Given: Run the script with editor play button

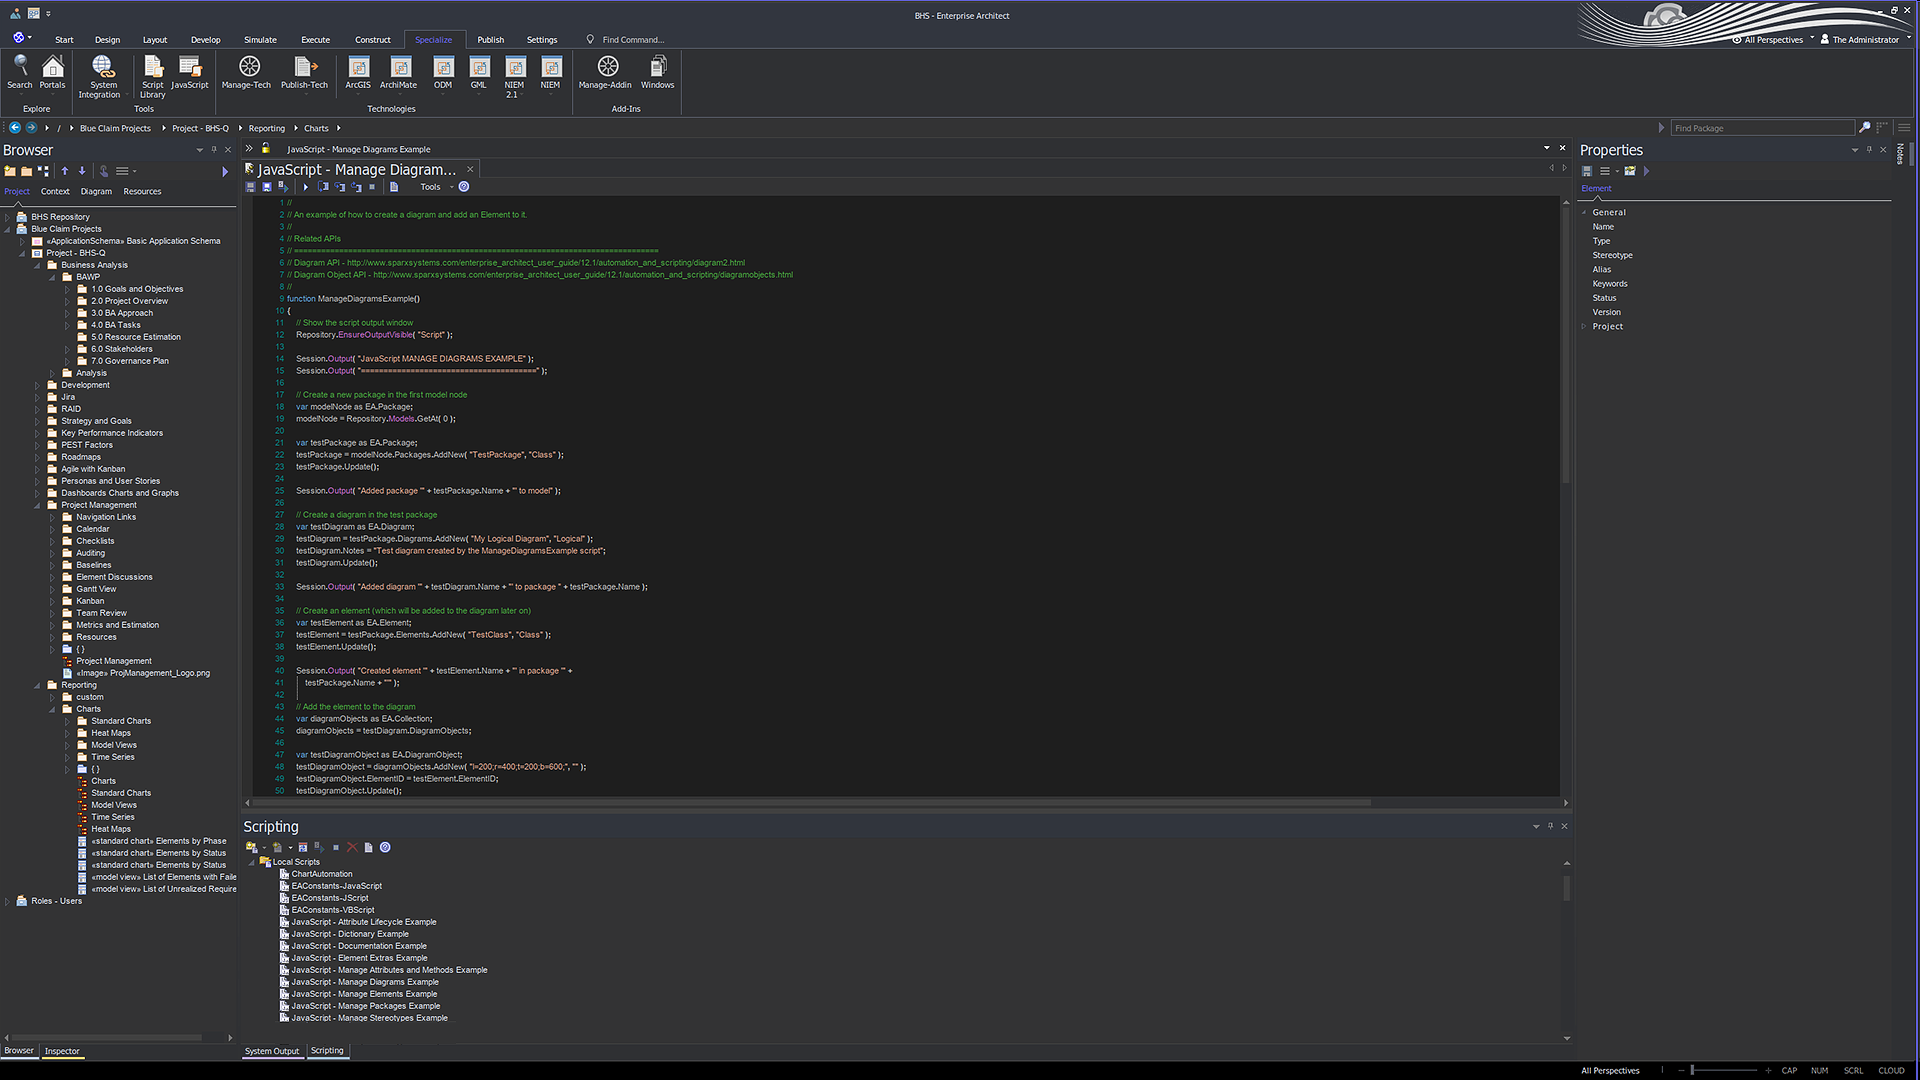Looking at the screenshot, I should tap(306, 187).
